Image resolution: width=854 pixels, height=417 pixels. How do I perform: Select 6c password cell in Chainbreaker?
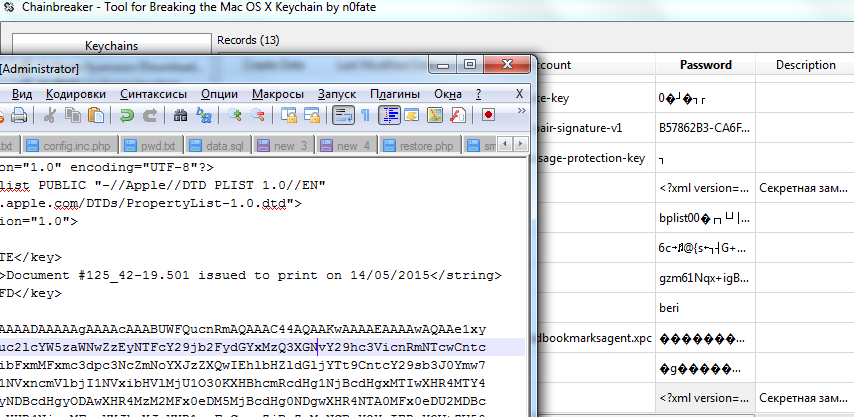pyautogui.click(x=705, y=248)
